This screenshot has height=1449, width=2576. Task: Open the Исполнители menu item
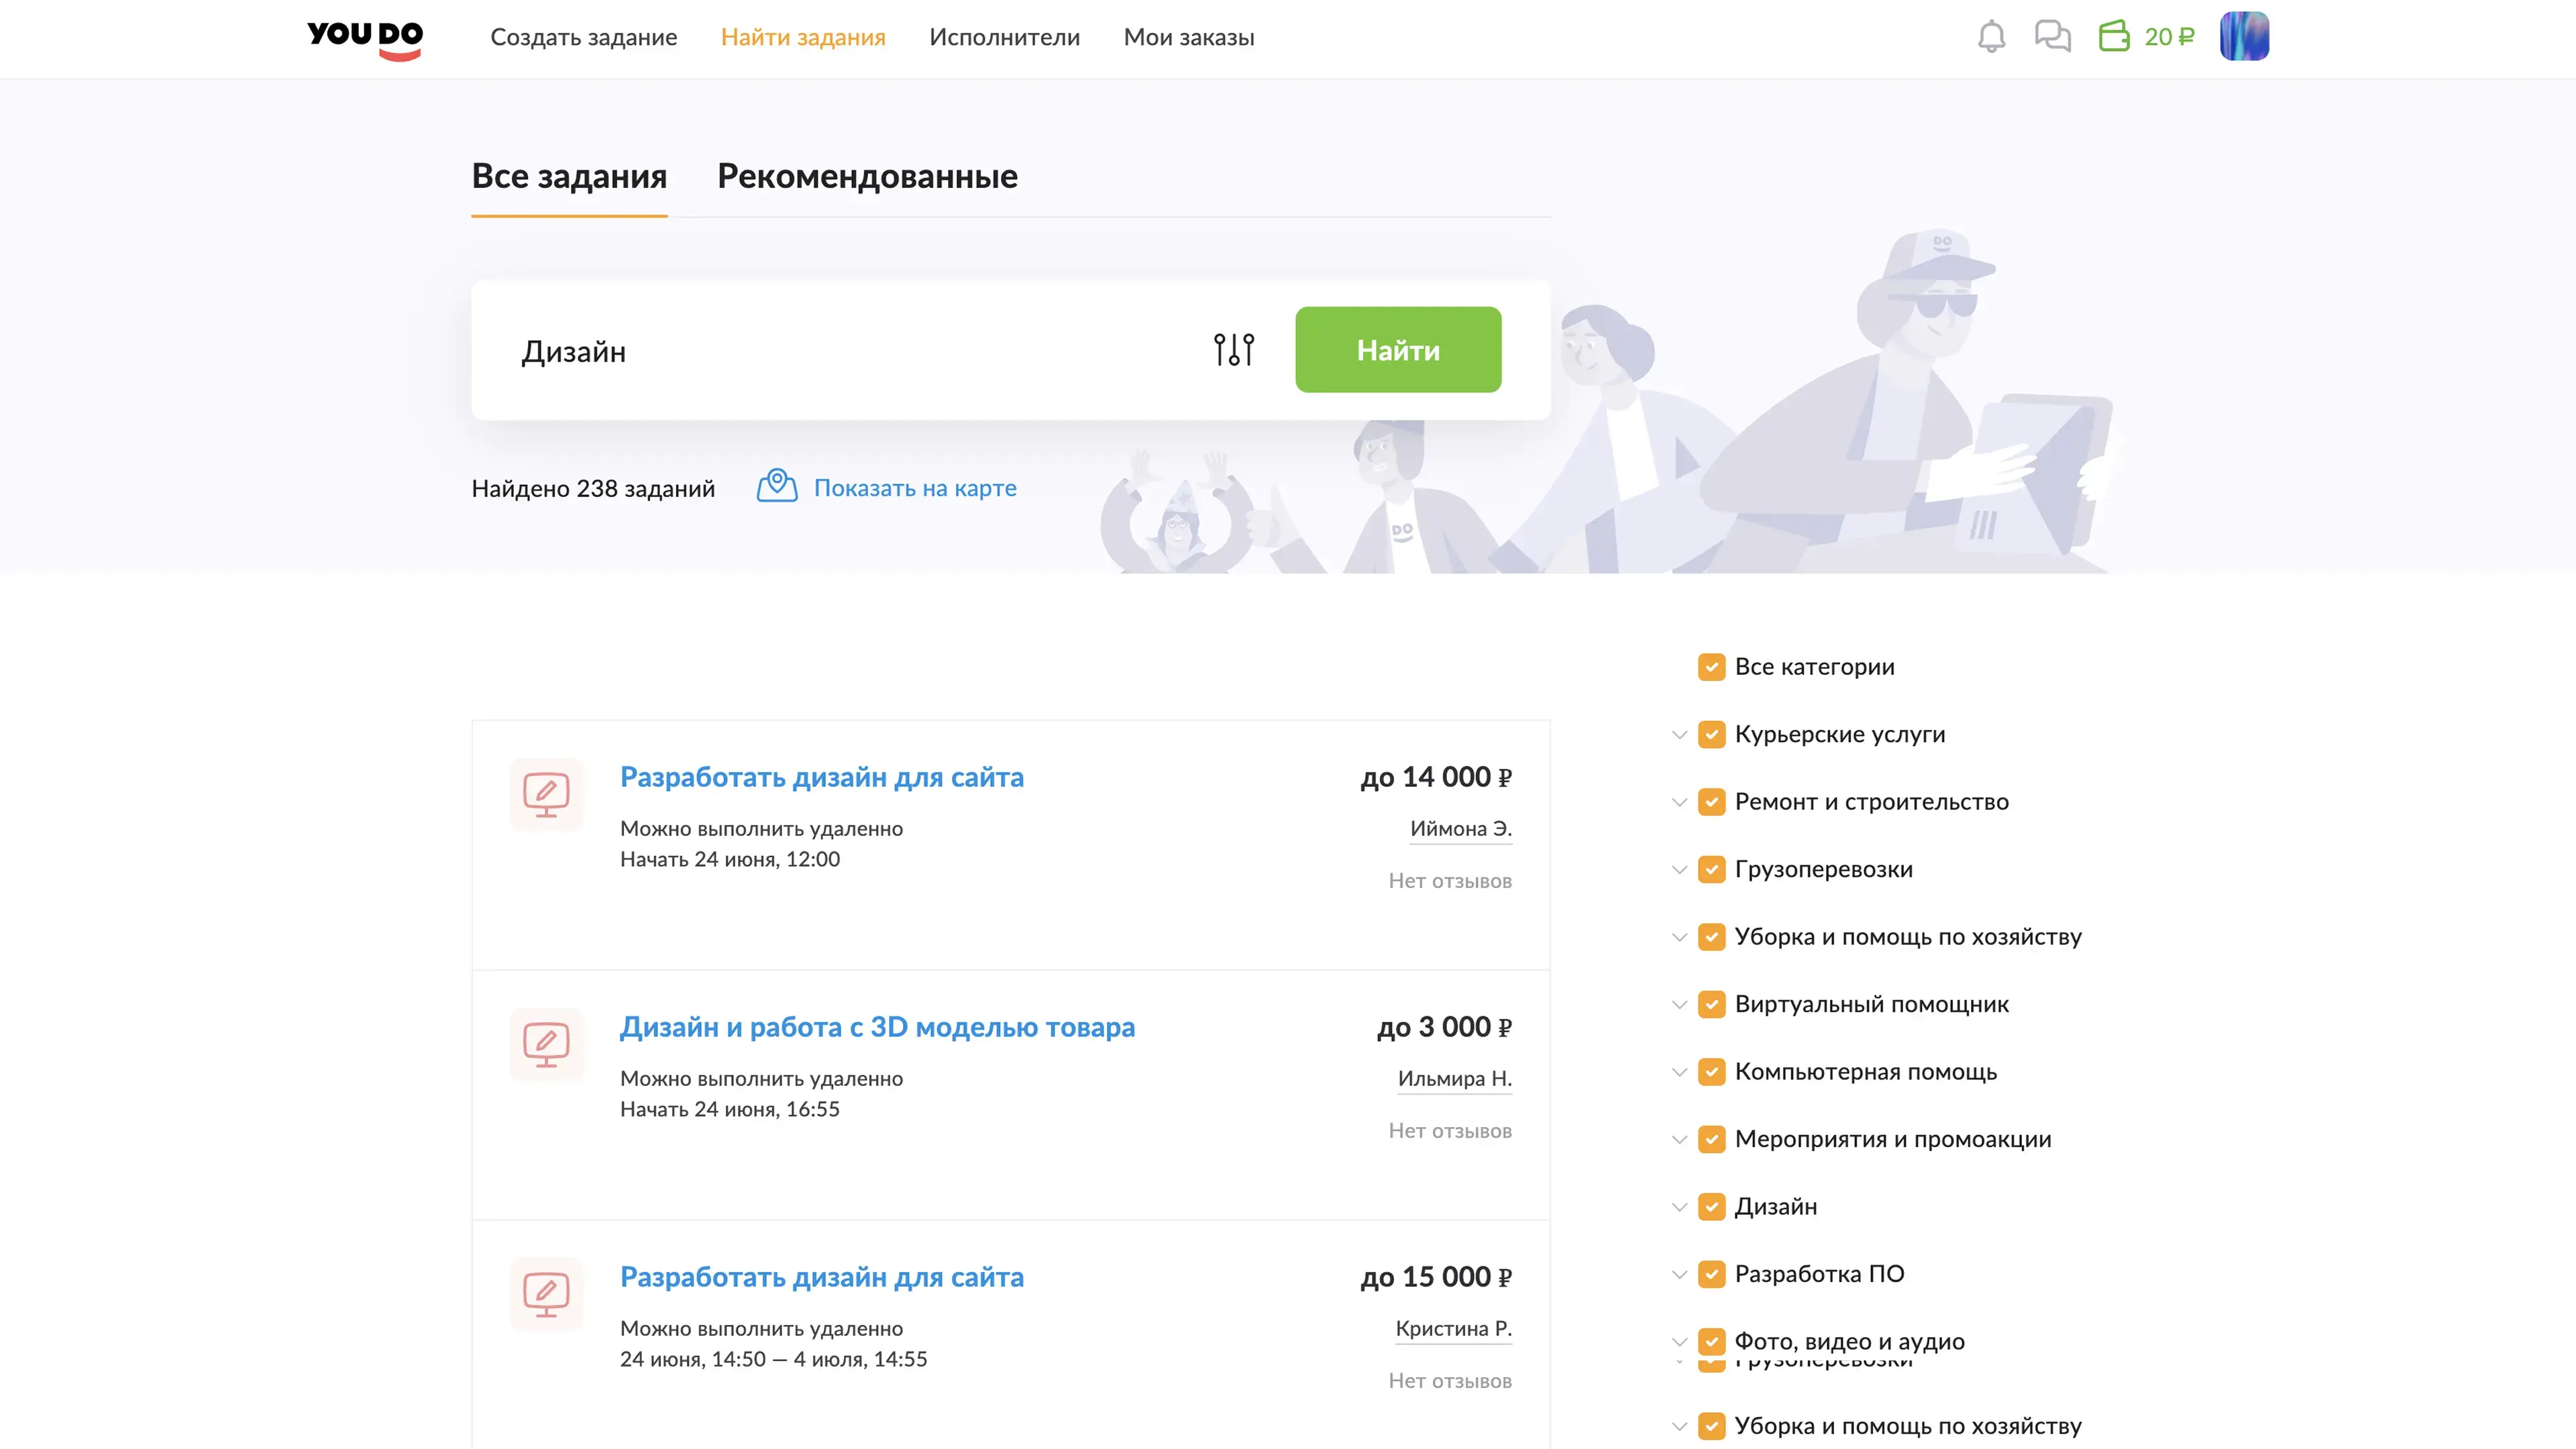click(1004, 38)
